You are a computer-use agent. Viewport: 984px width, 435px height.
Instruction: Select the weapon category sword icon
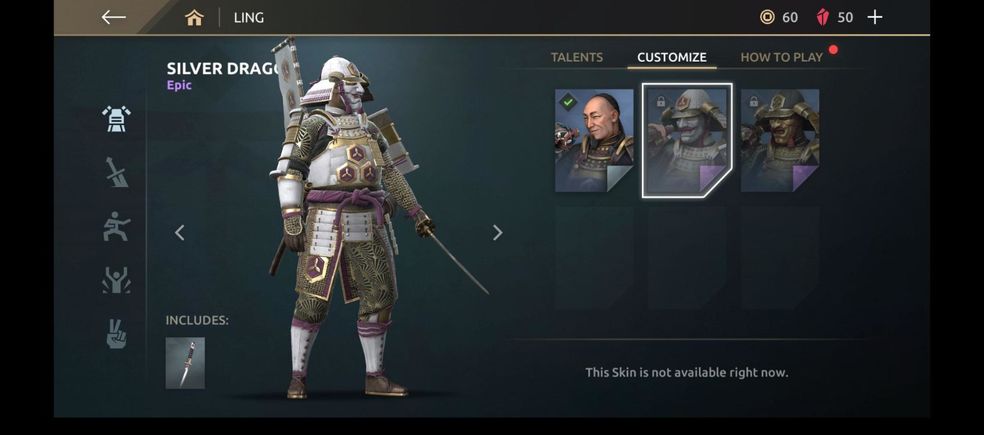point(117,172)
